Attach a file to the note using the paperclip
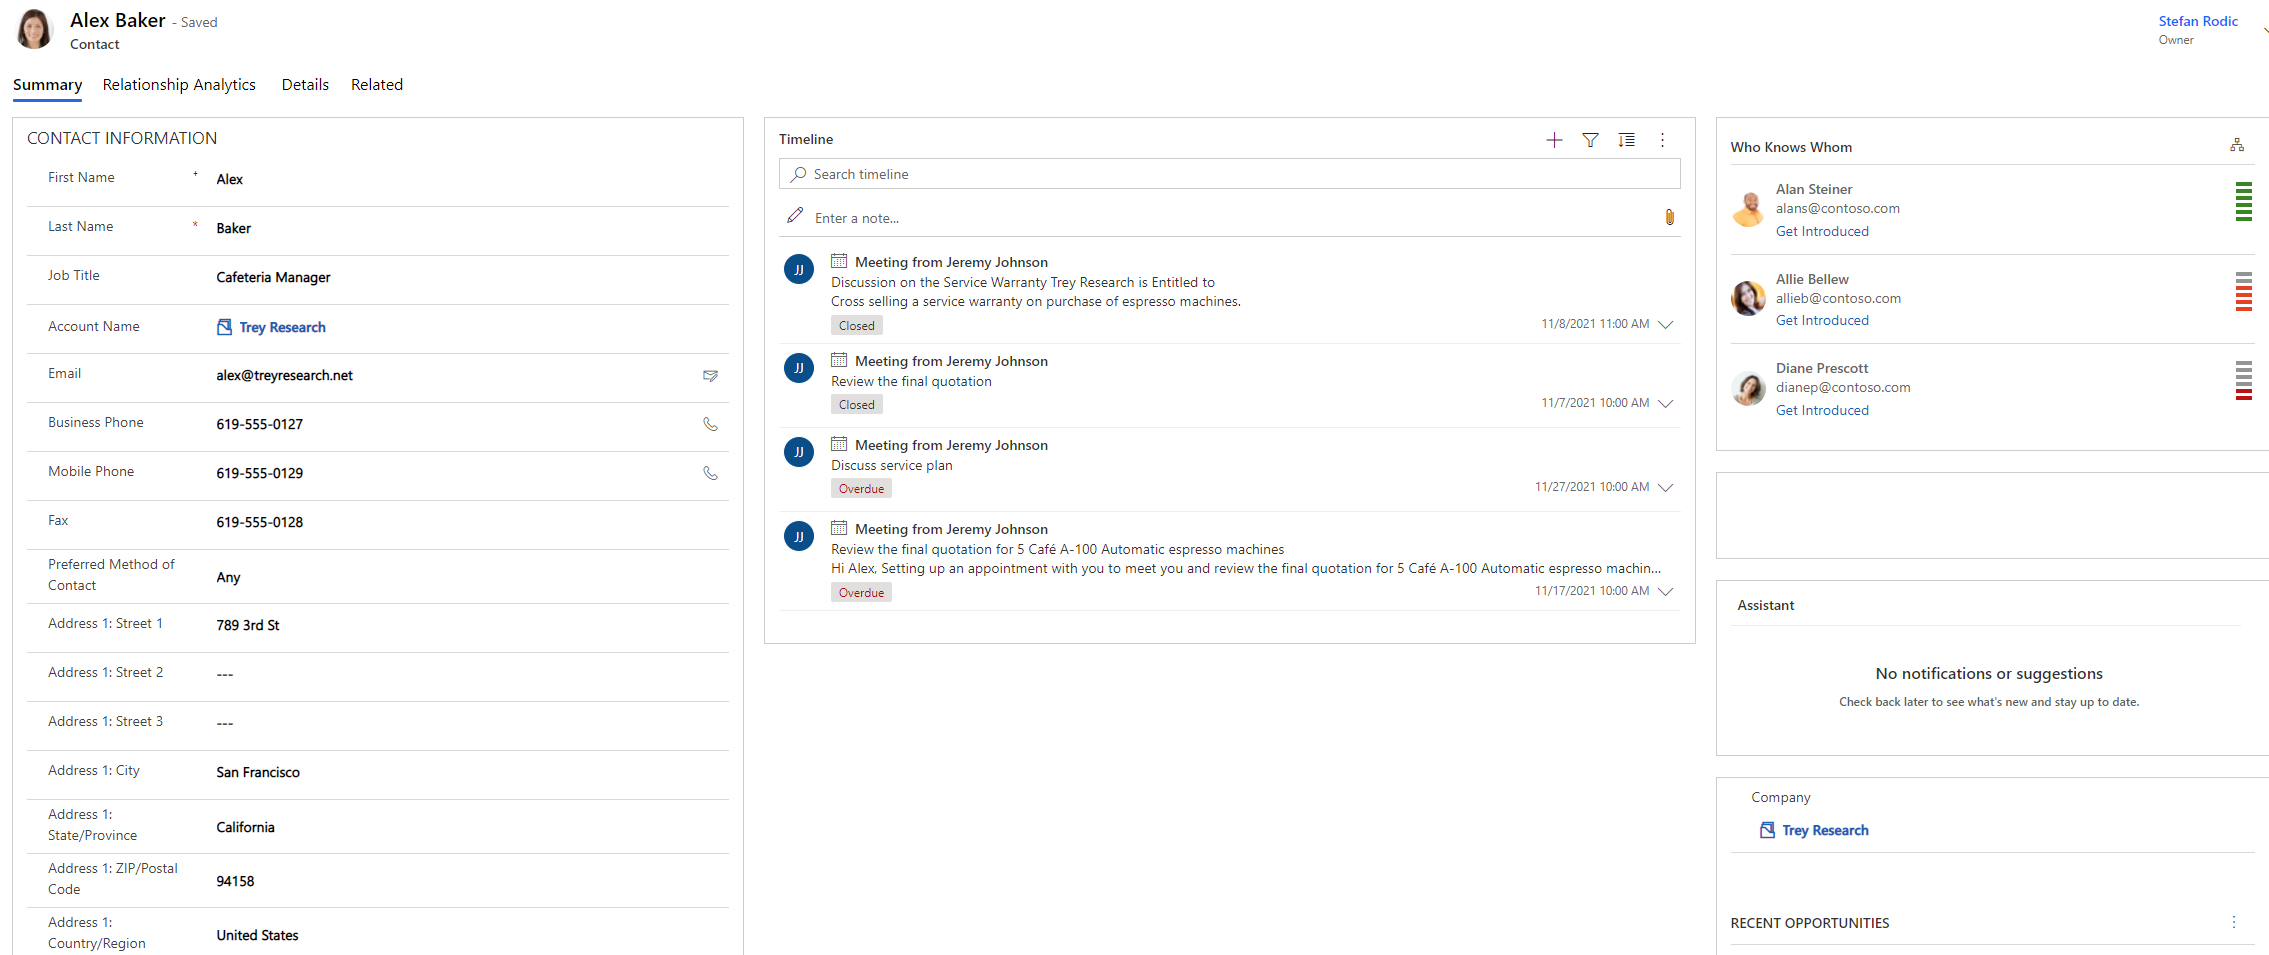The width and height of the screenshot is (2269, 955). [x=1669, y=217]
